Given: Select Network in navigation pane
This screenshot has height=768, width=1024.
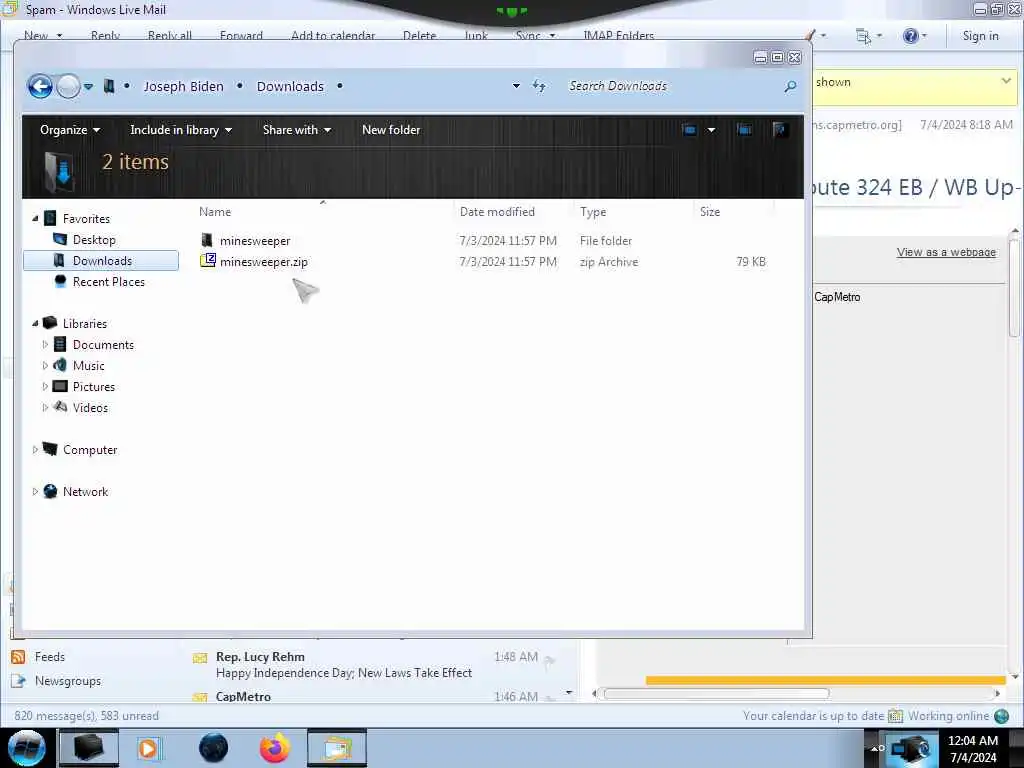Looking at the screenshot, I should (x=85, y=491).
